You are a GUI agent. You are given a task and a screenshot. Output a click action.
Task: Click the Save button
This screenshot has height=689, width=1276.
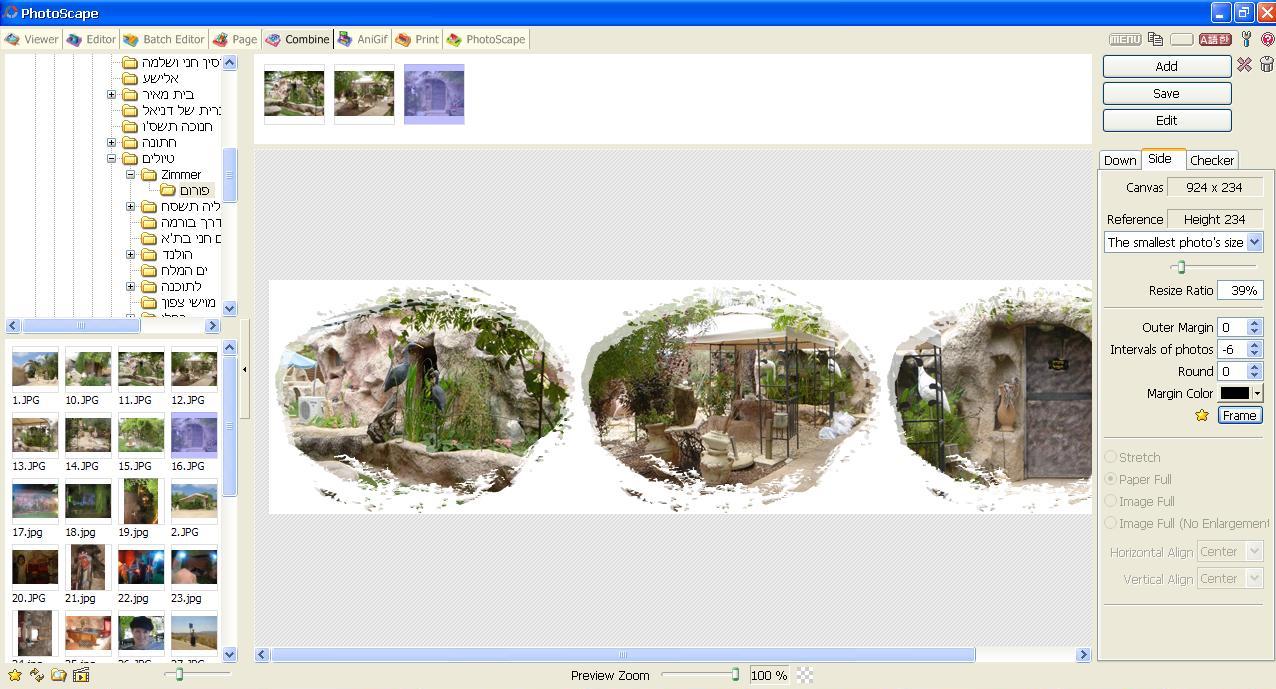(1167, 93)
